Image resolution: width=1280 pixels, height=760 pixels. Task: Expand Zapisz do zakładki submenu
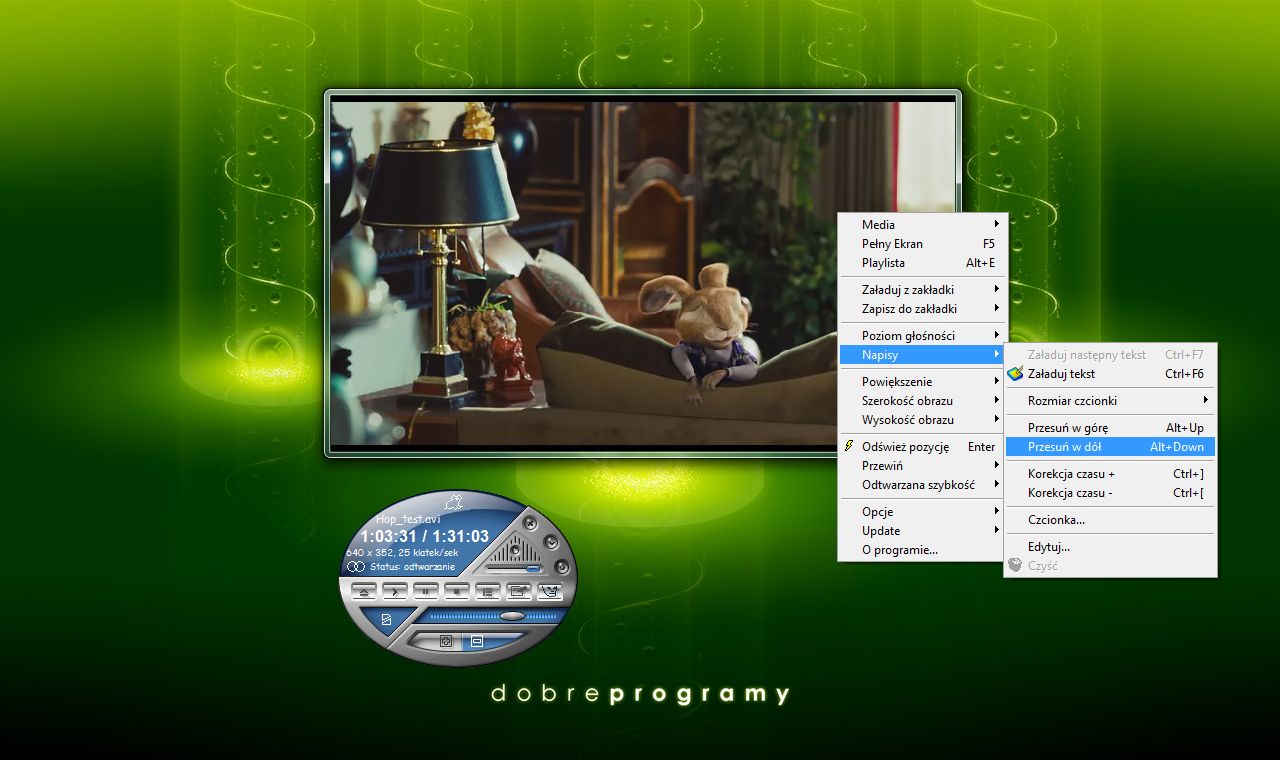[923, 308]
